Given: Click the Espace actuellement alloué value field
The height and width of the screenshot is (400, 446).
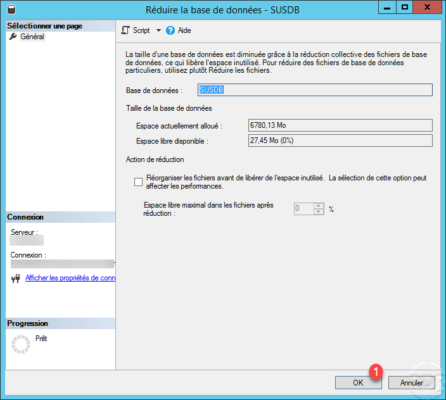Looking at the screenshot, I should click(x=340, y=125).
